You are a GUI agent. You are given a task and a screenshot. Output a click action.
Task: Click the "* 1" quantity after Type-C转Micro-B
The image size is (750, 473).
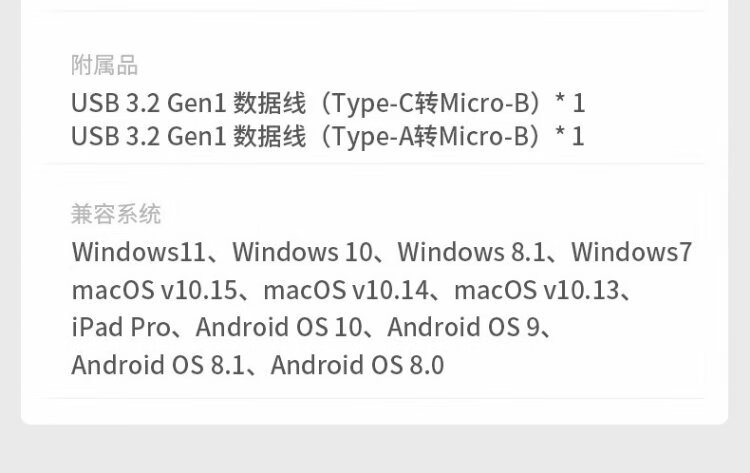(570, 103)
